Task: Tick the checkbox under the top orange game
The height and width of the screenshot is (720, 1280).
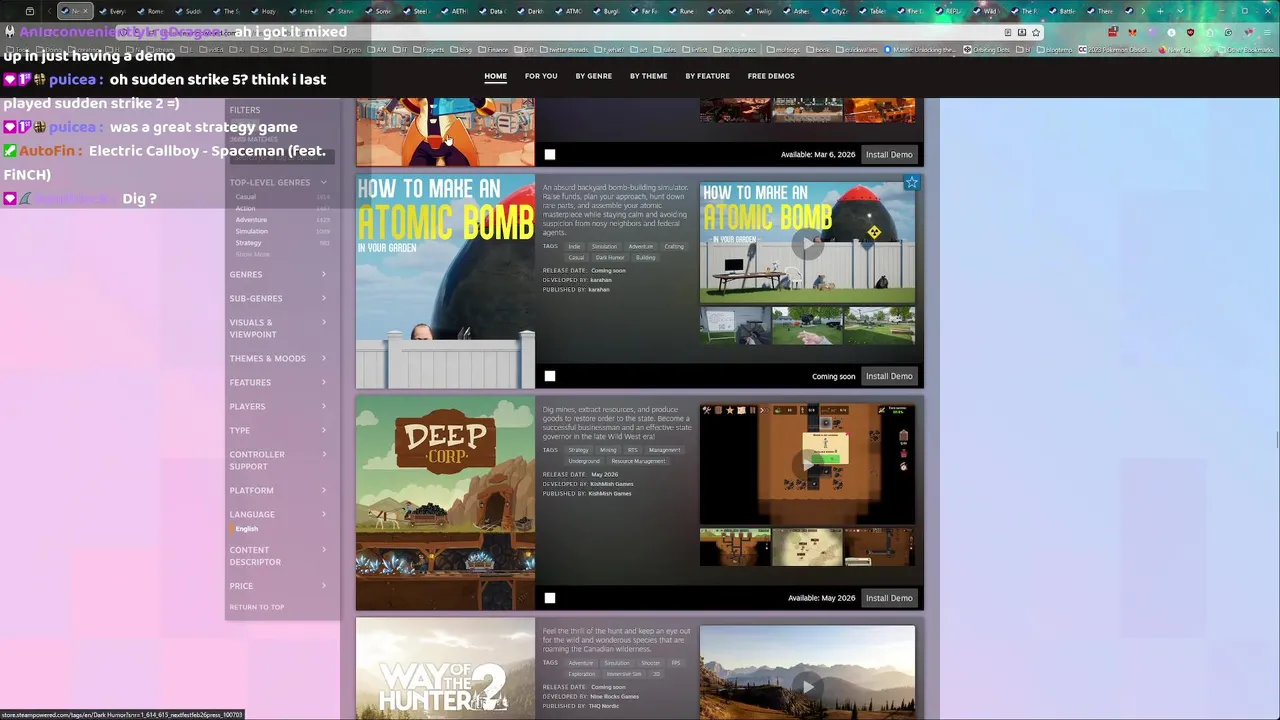Action: (550, 155)
